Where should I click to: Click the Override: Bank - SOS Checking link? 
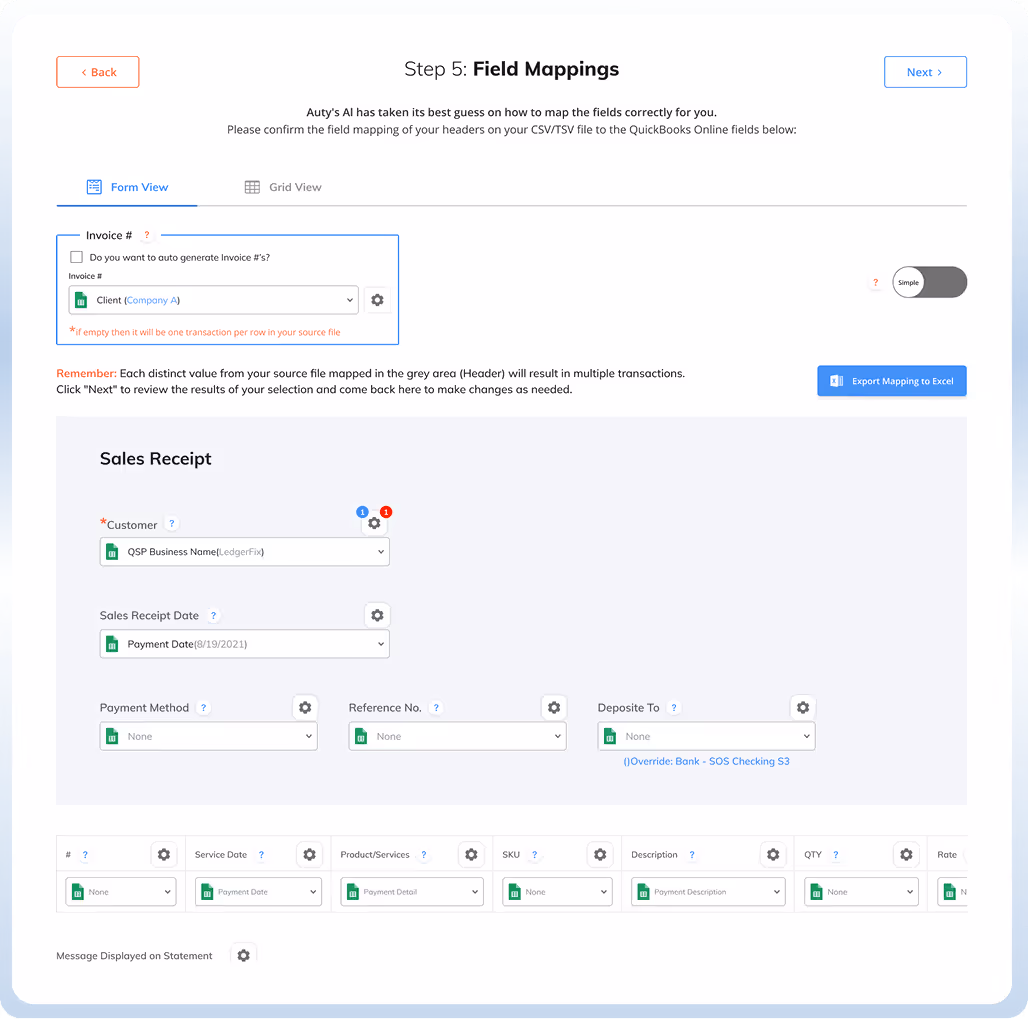click(706, 762)
